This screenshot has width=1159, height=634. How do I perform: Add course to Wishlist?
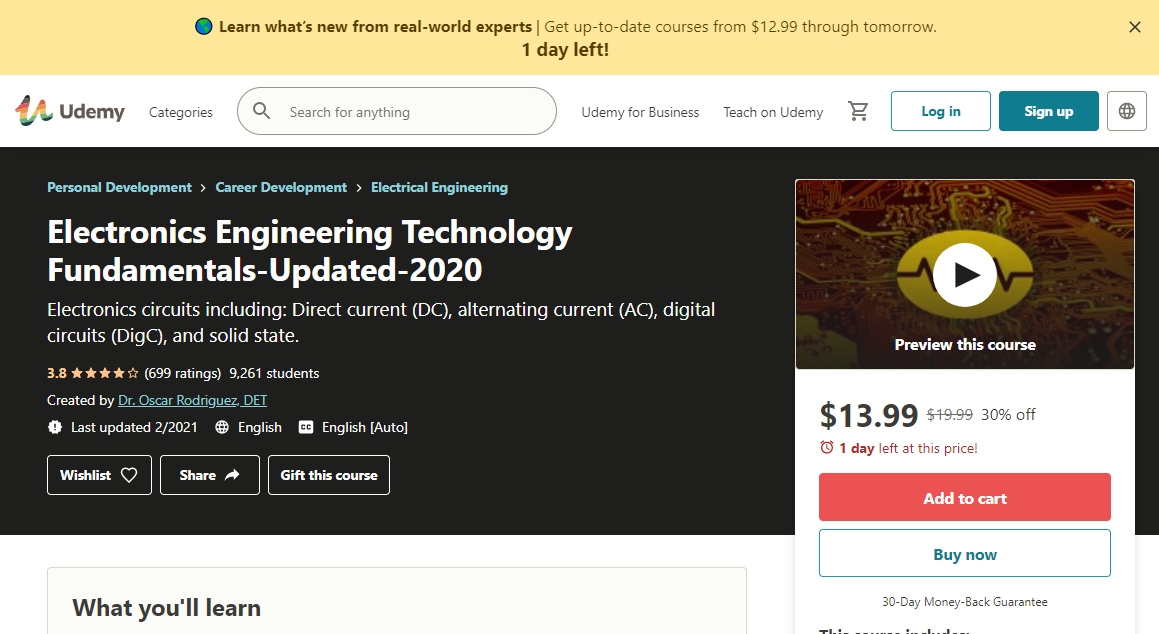pyautogui.click(x=99, y=475)
